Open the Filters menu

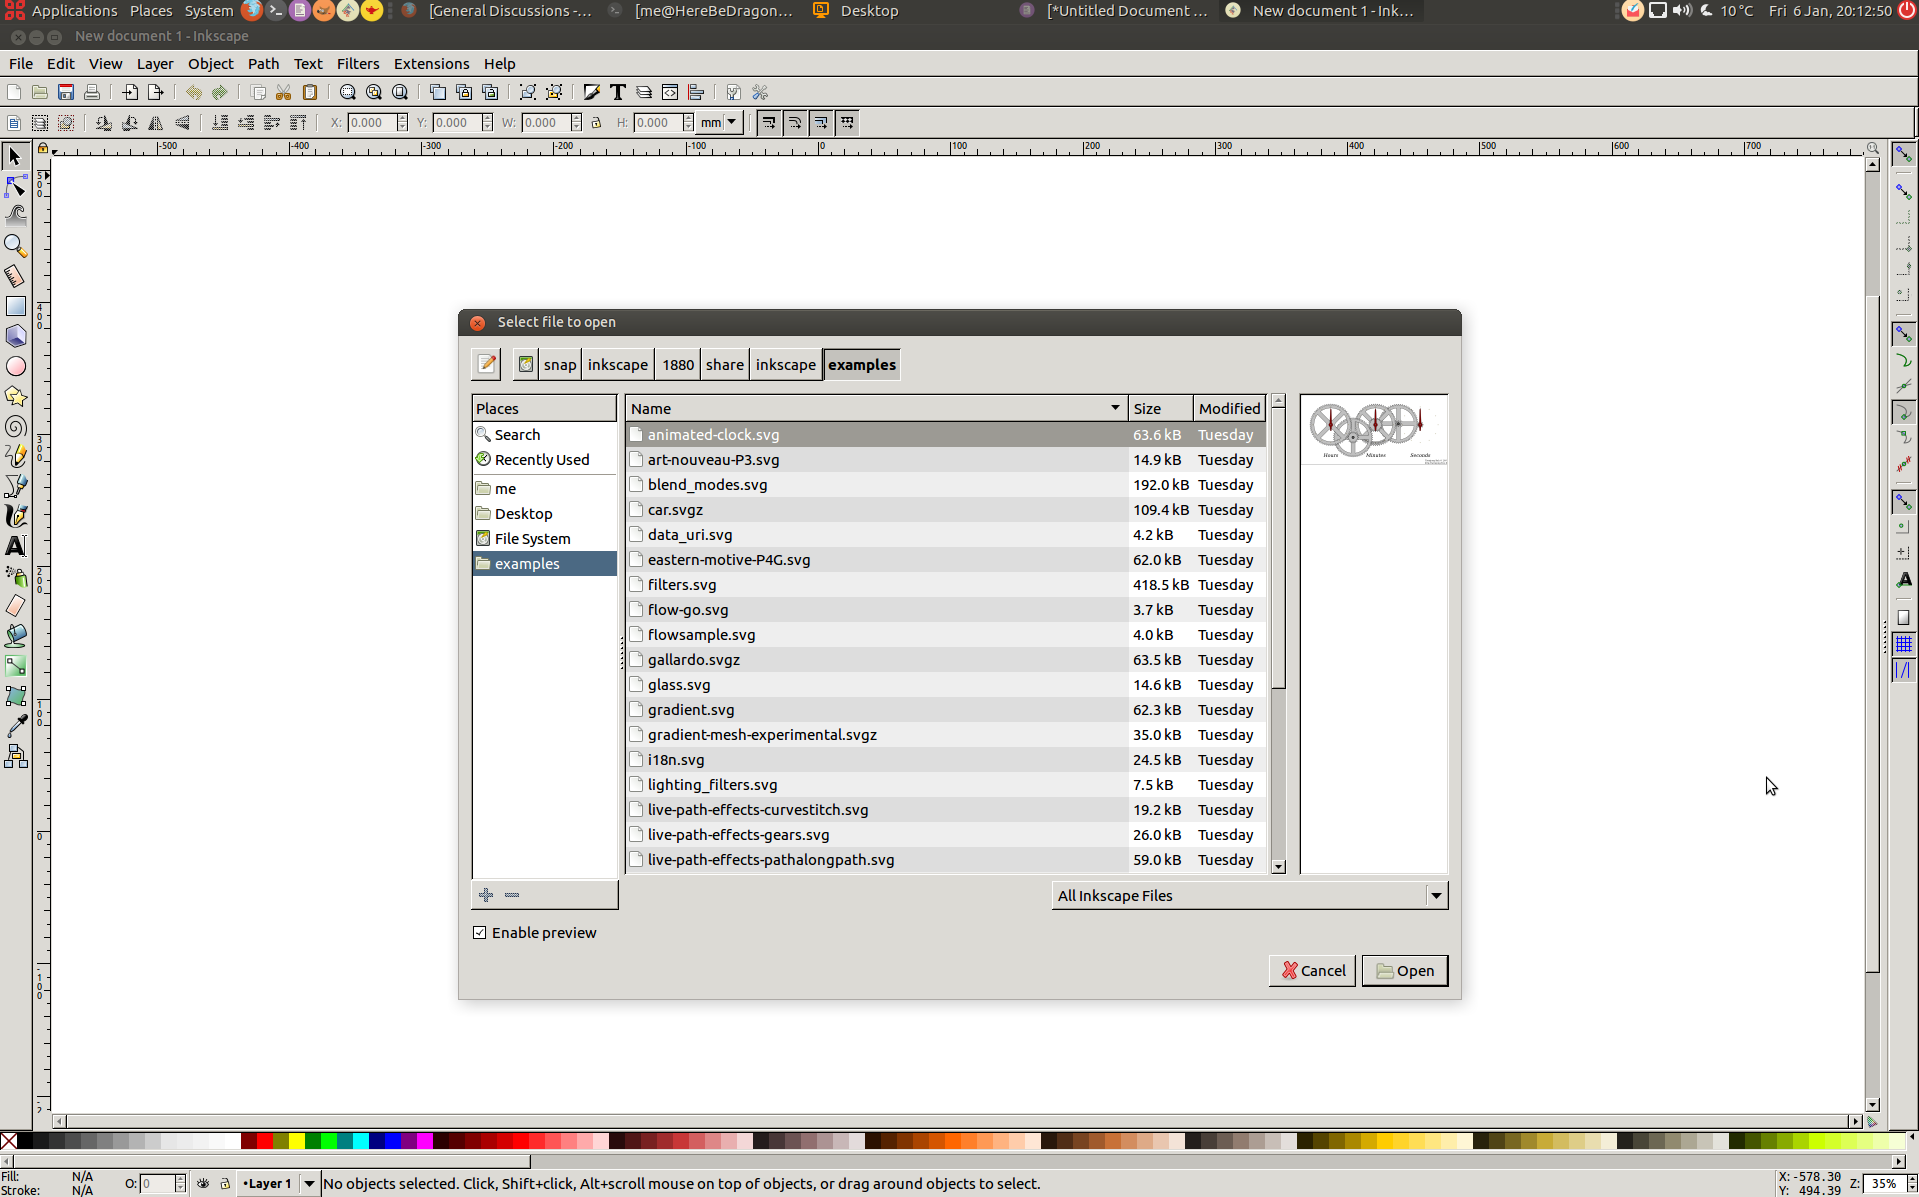coord(358,63)
